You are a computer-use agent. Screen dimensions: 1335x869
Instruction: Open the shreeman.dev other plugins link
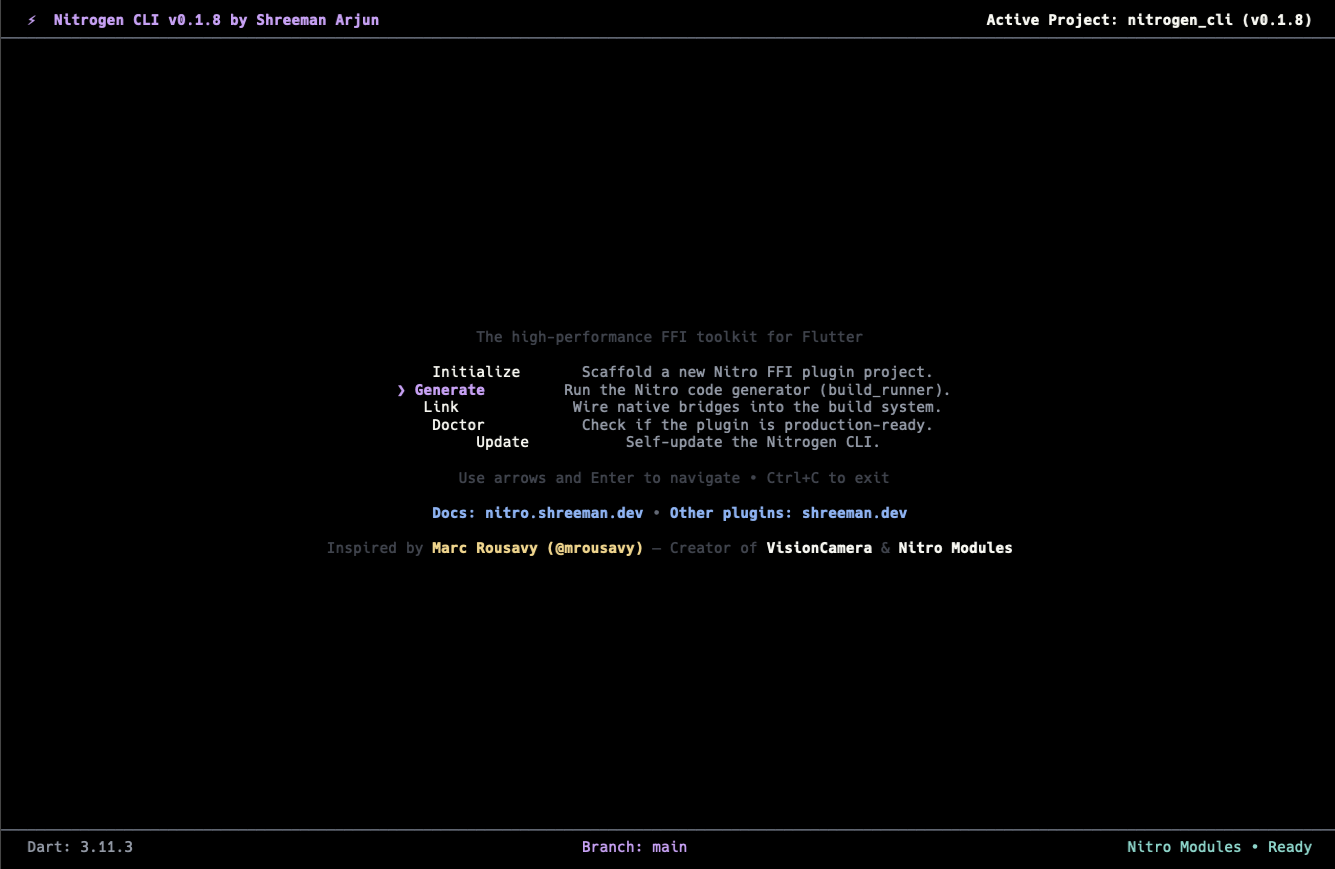click(854, 513)
